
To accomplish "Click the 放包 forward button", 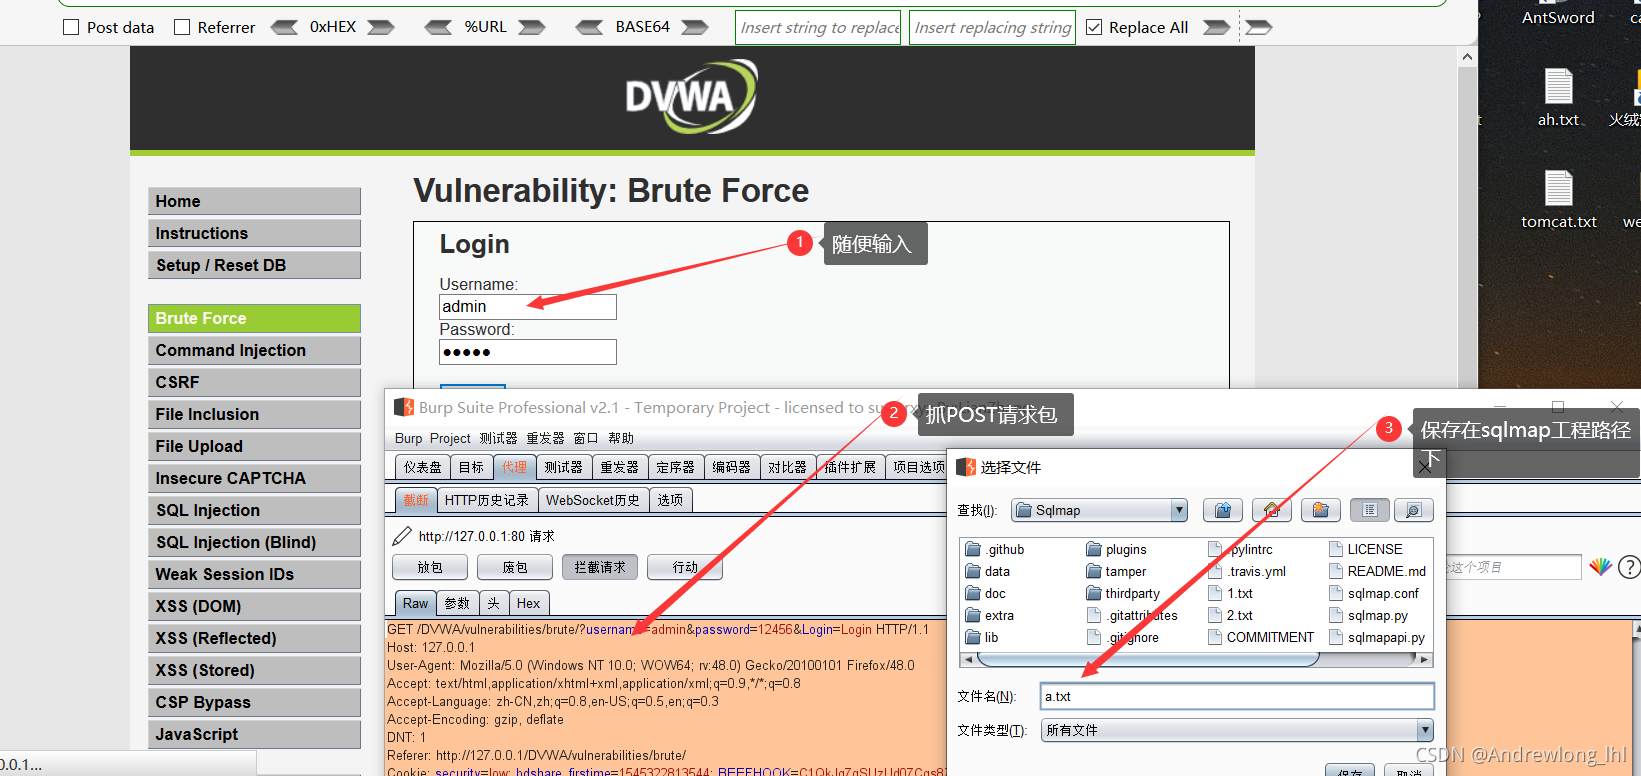I will (430, 567).
